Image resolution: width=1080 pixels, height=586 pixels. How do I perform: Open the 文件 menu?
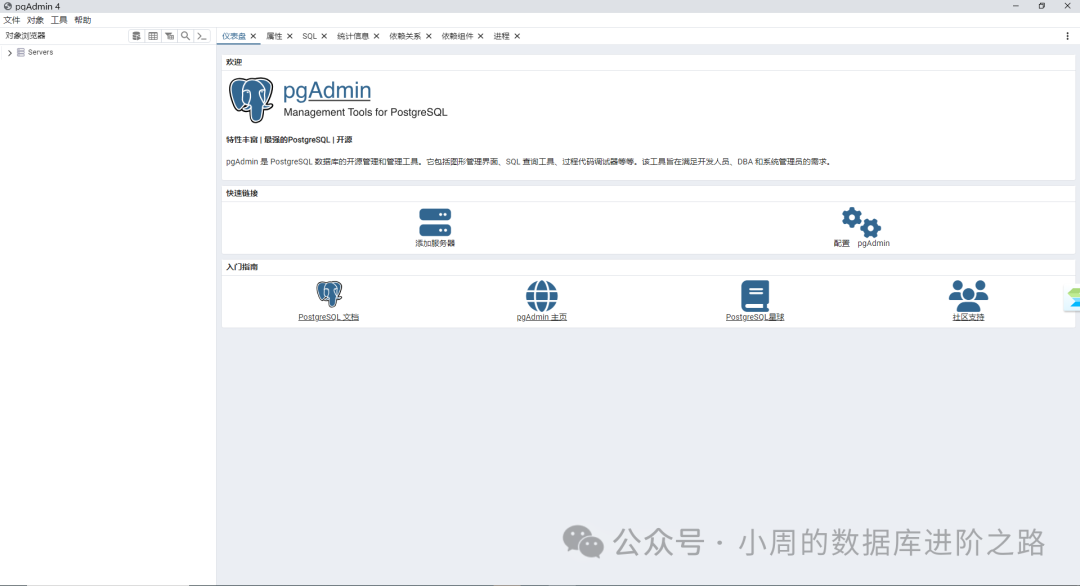pyautogui.click(x=12, y=19)
